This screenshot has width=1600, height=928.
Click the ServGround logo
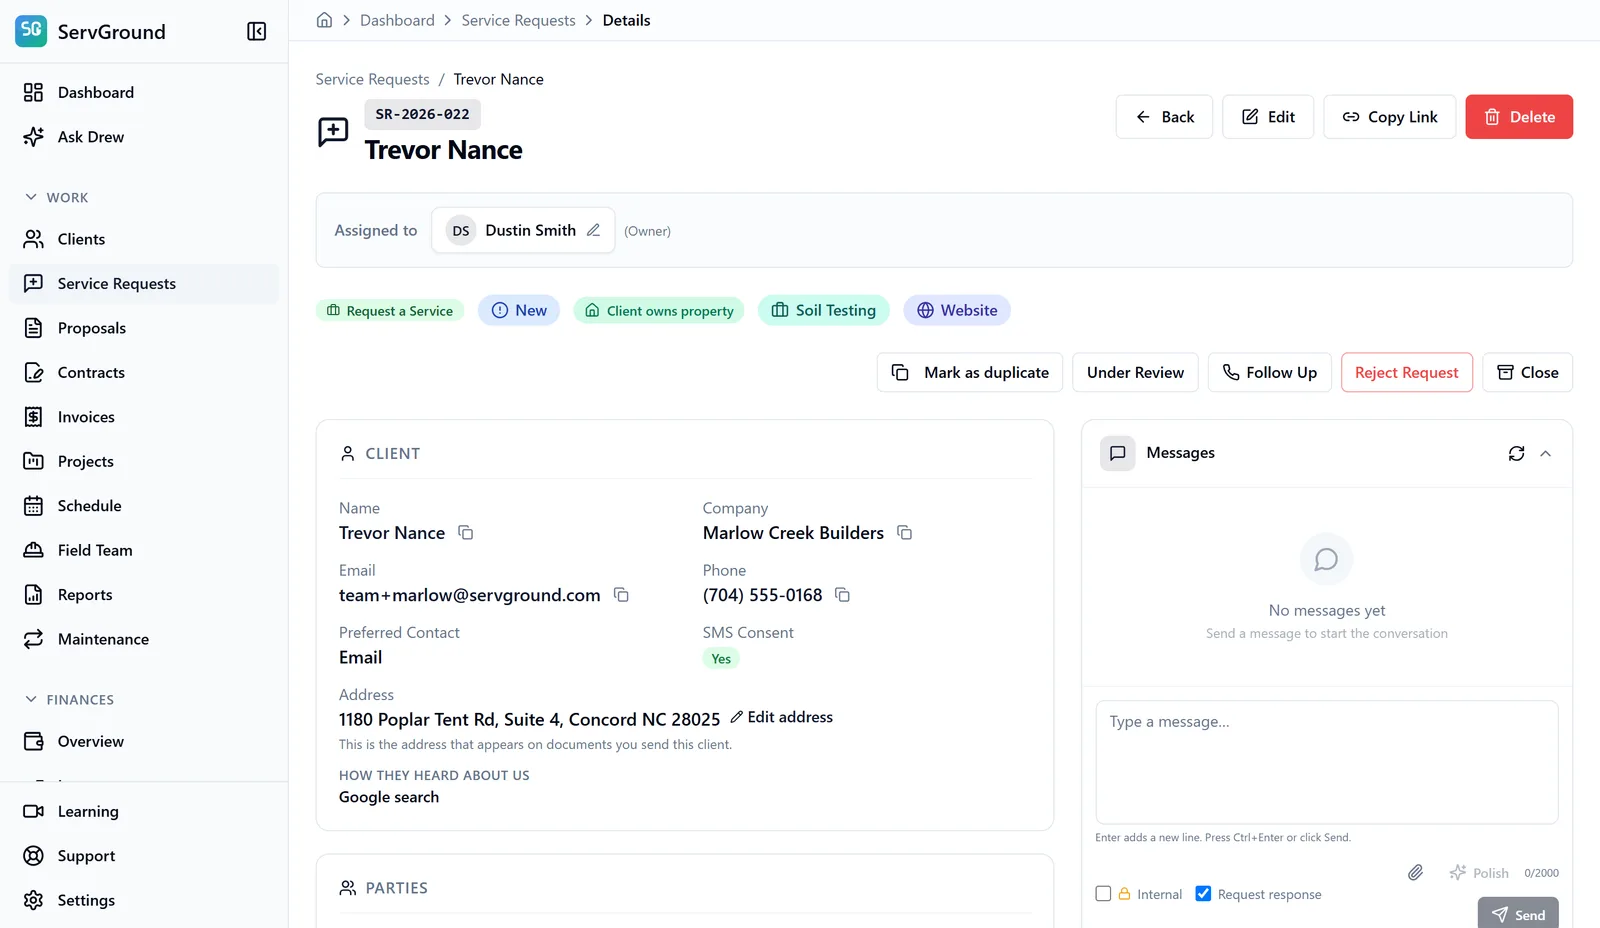(31, 32)
